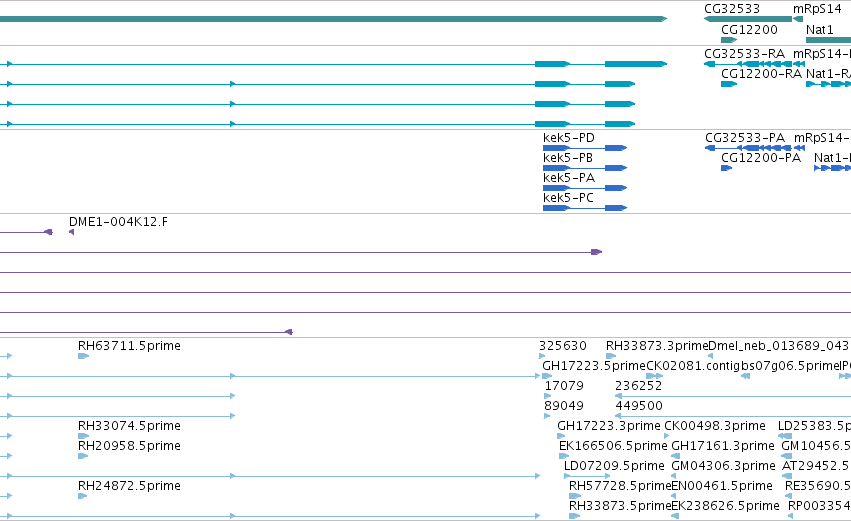Screen dimensions: 851x521
Task: Open the GH17223.5prime EST label
Action: 594,366
